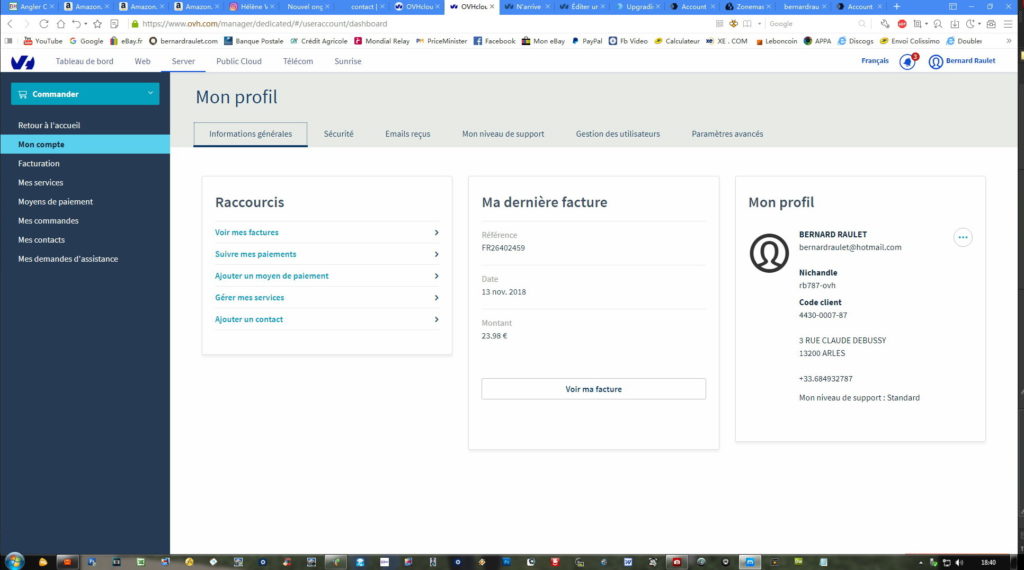Open Voir mes factures shortcut link
1024x570 pixels.
[247, 232]
